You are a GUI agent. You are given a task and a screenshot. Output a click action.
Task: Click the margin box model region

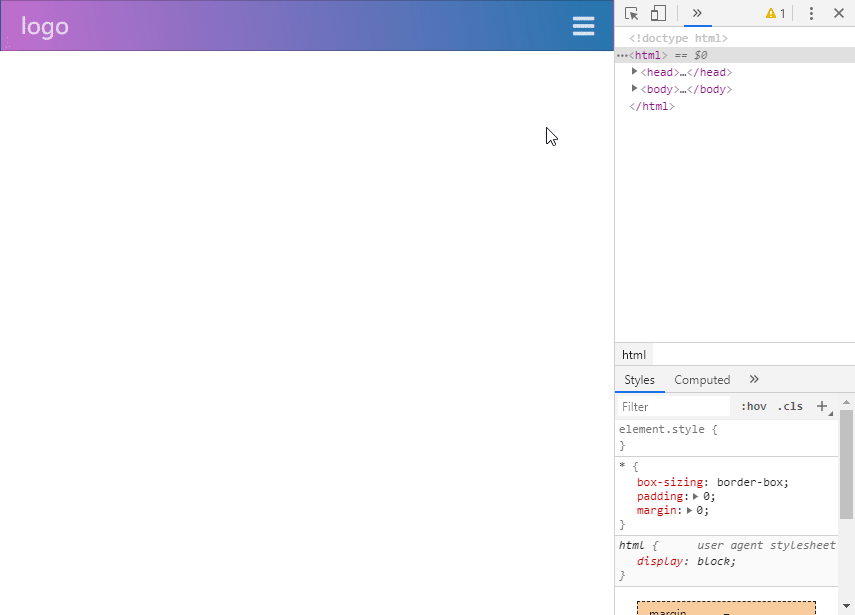point(726,608)
